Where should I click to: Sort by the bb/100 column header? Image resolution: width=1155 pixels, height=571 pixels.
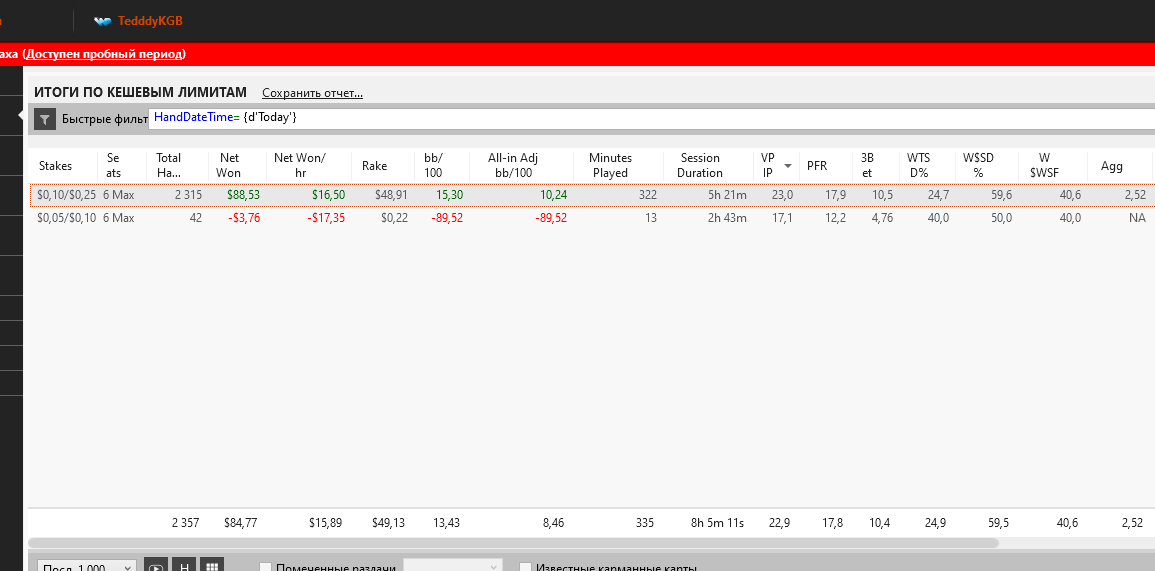432,166
